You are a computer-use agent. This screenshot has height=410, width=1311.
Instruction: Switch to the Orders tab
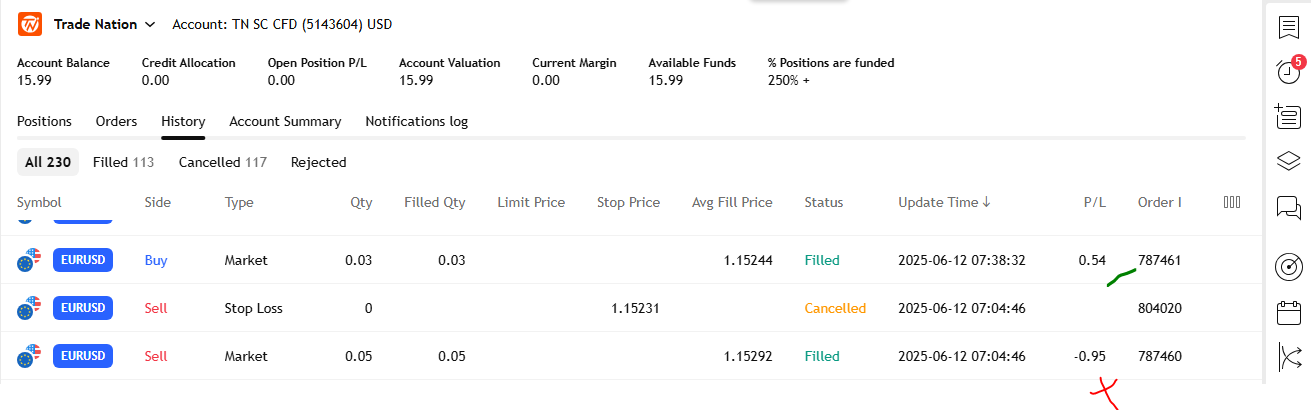116,121
